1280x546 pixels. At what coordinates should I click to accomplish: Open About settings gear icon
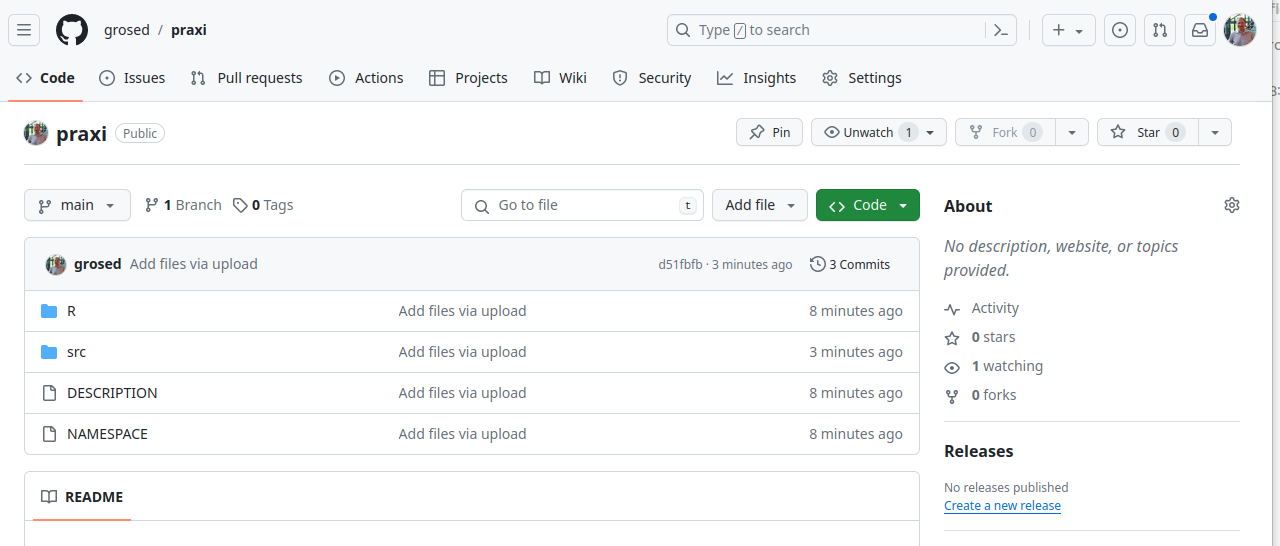1231,205
